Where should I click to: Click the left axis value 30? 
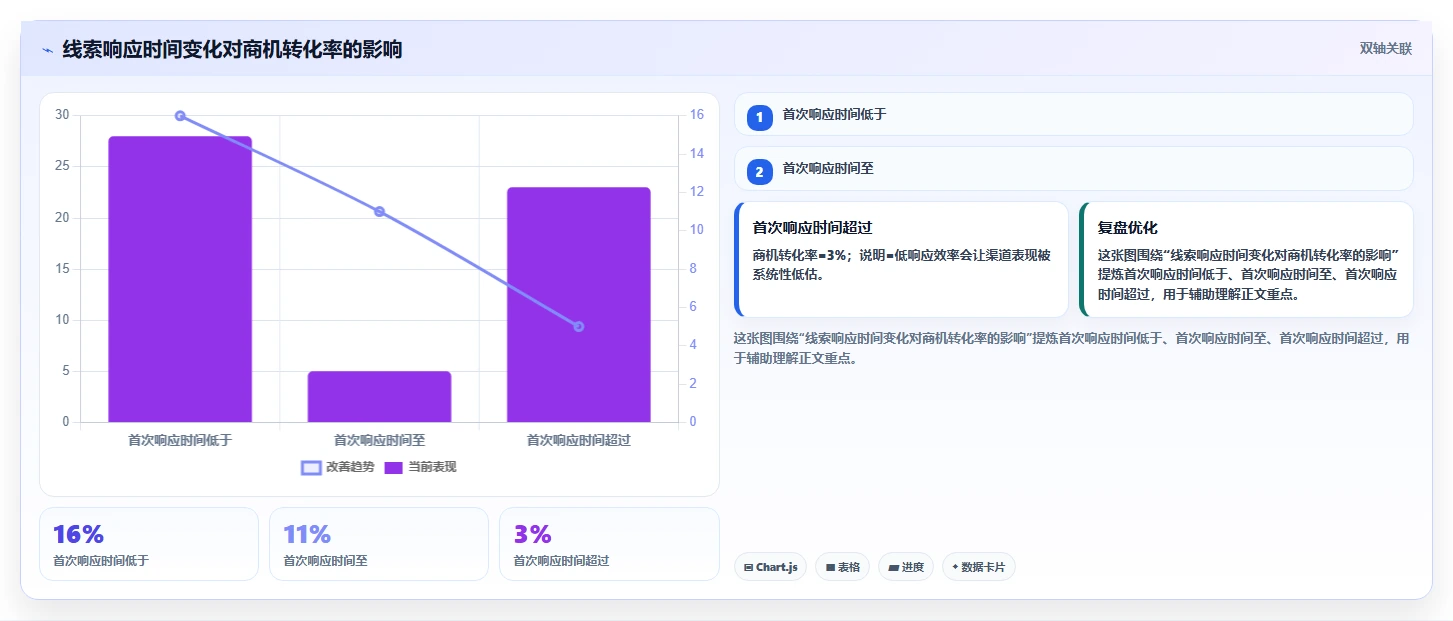[x=62, y=115]
